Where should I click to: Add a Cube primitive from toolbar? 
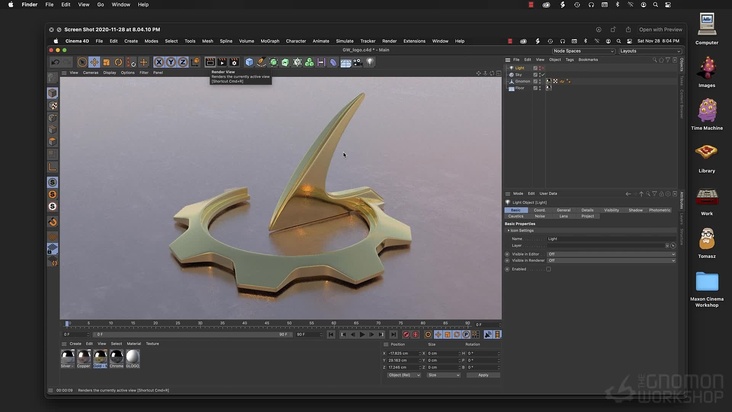coord(249,62)
